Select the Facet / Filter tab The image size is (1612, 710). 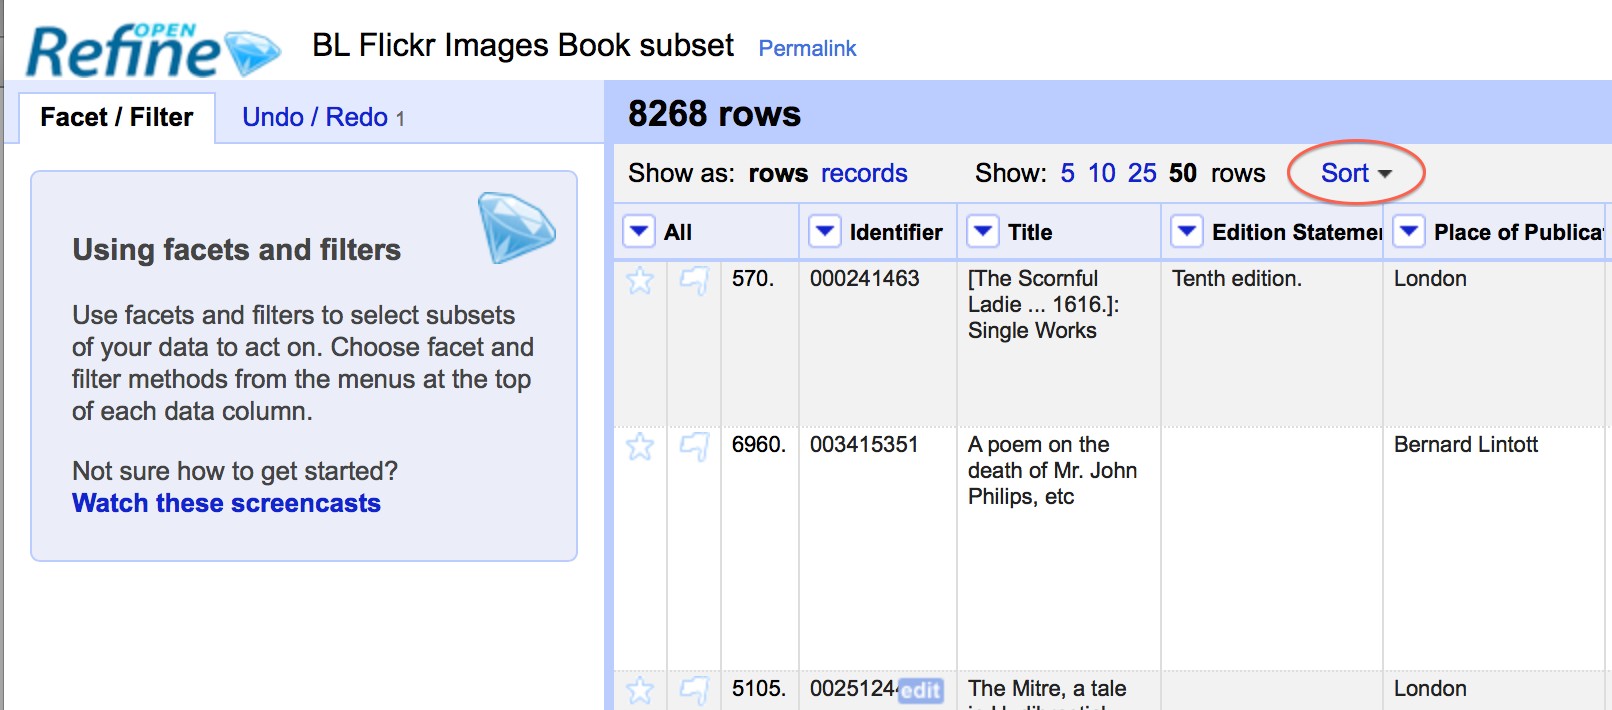tap(116, 117)
